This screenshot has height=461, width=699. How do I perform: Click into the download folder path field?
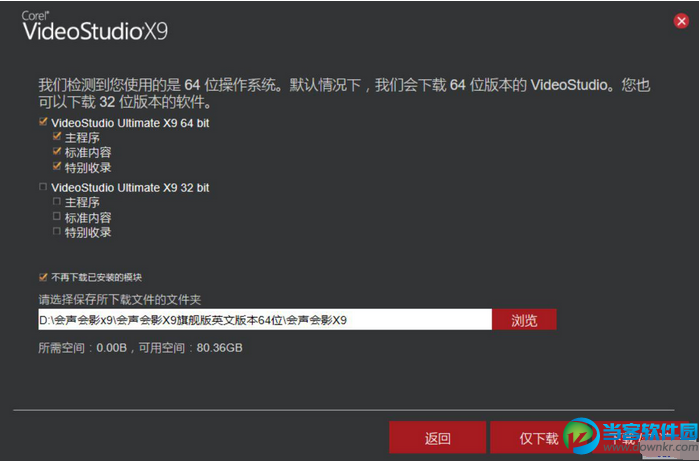point(265,320)
